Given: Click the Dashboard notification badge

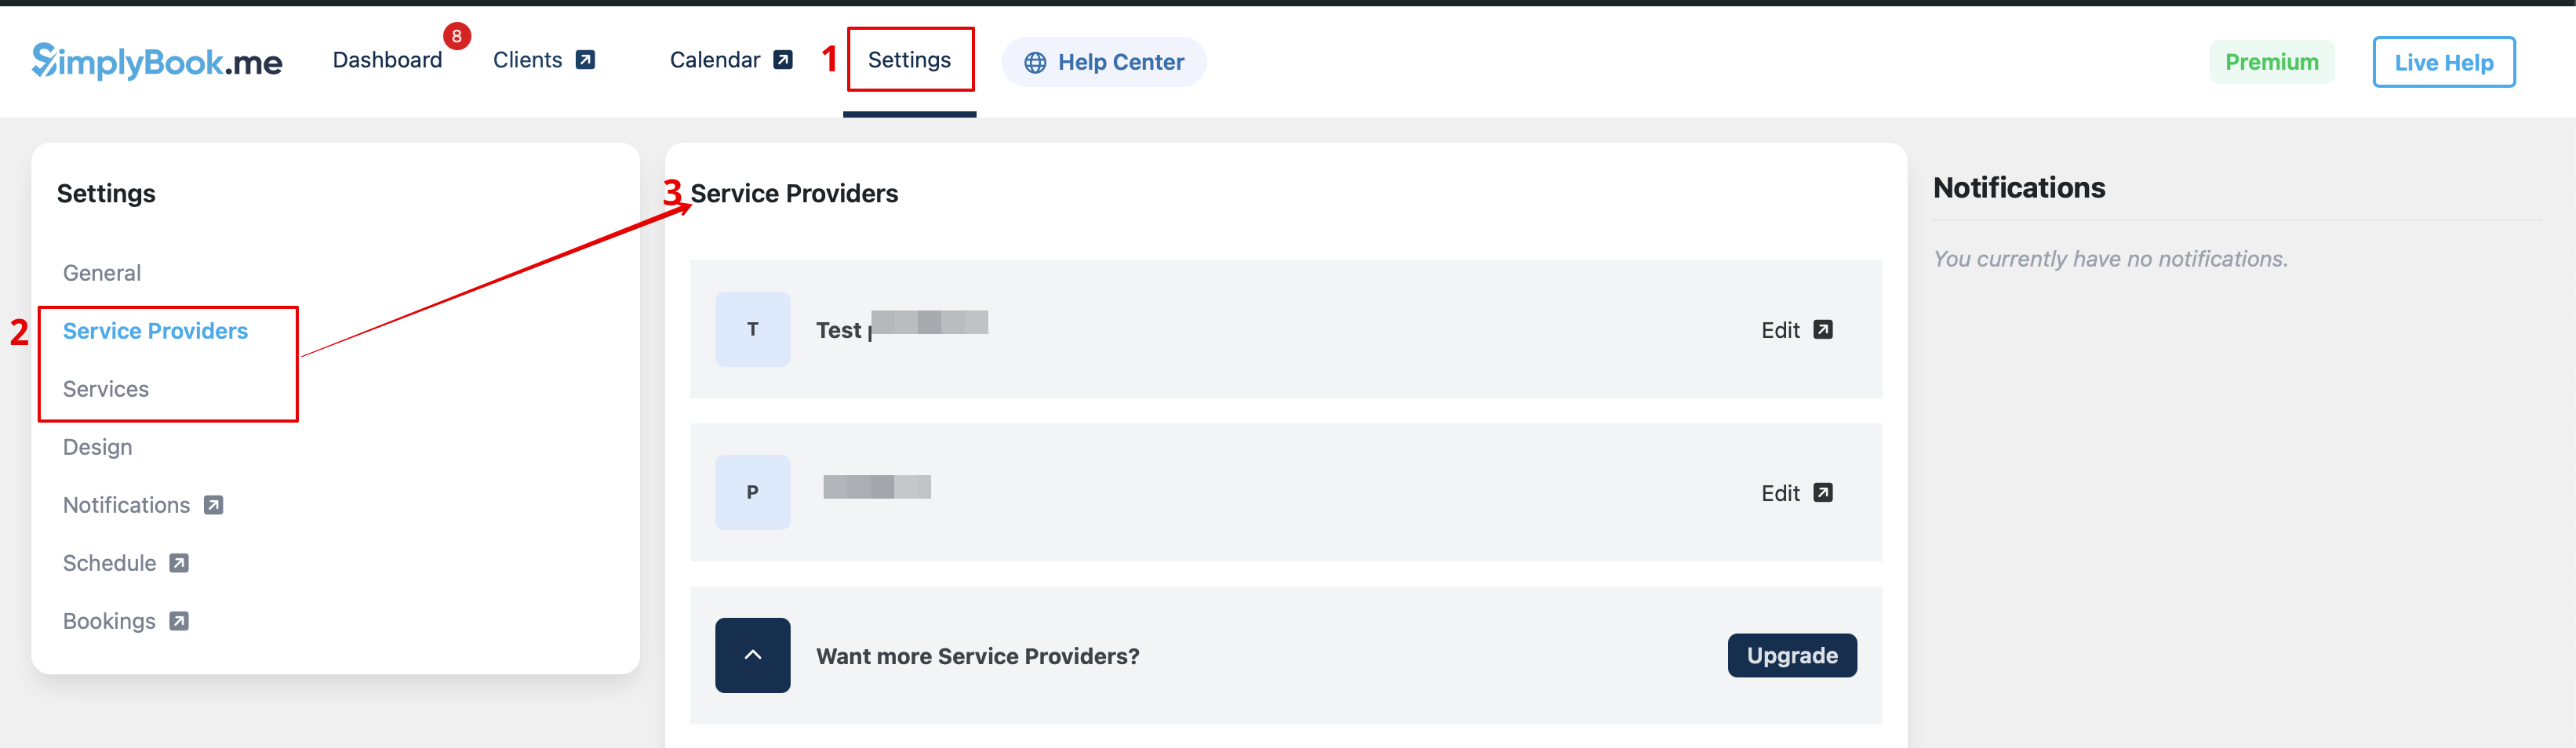Looking at the screenshot, I should pos(457,37).
